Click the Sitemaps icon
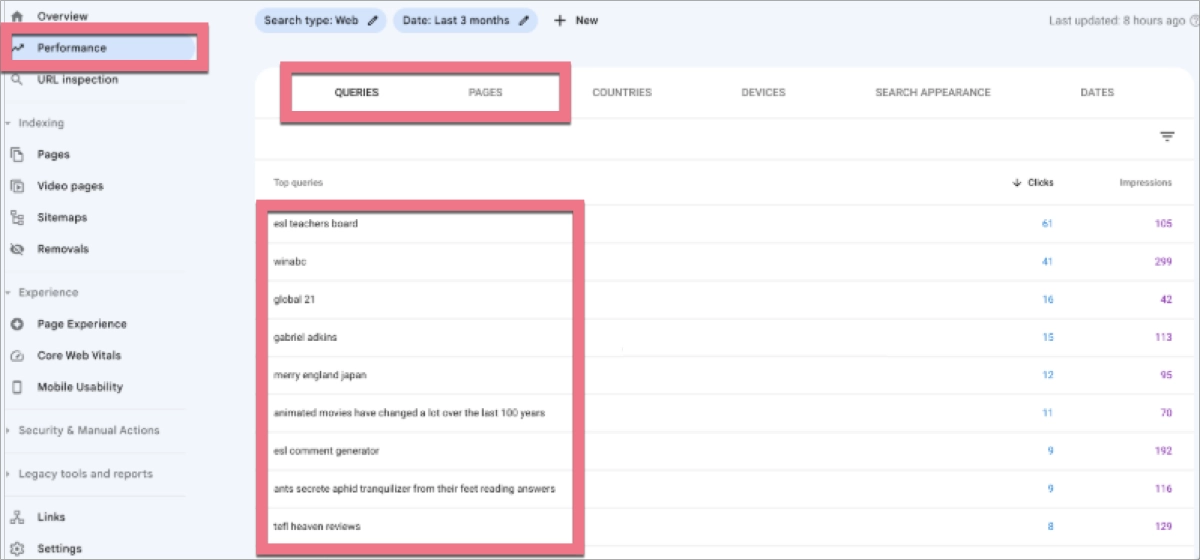1200x560 pixels. click(x=16, y=217)
